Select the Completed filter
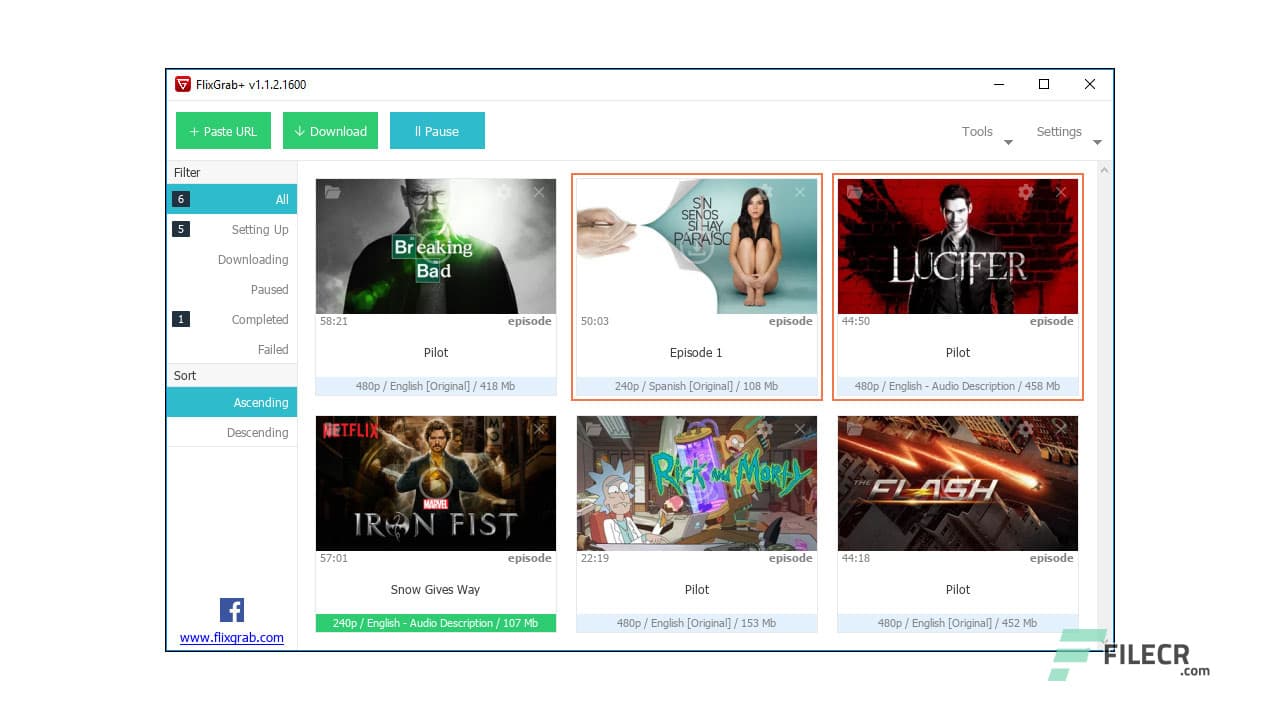The width and height of the screenshot is (1280, 720). point(260,319)
